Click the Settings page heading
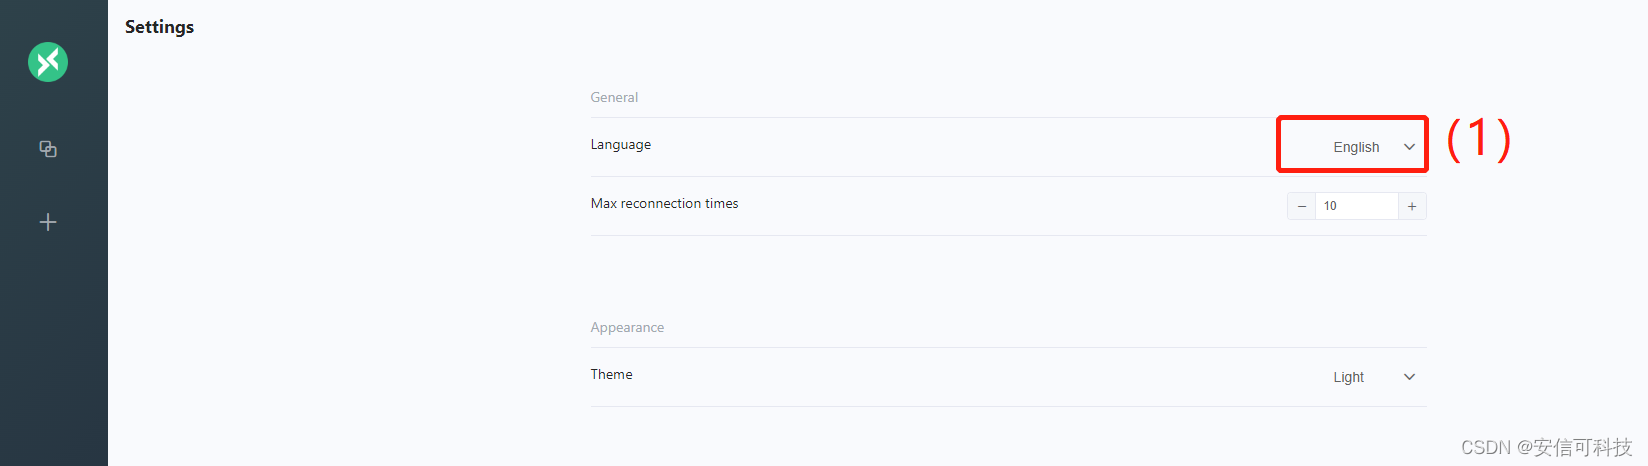The height and width of the screenshot is (466, 1648). [159, 27]
